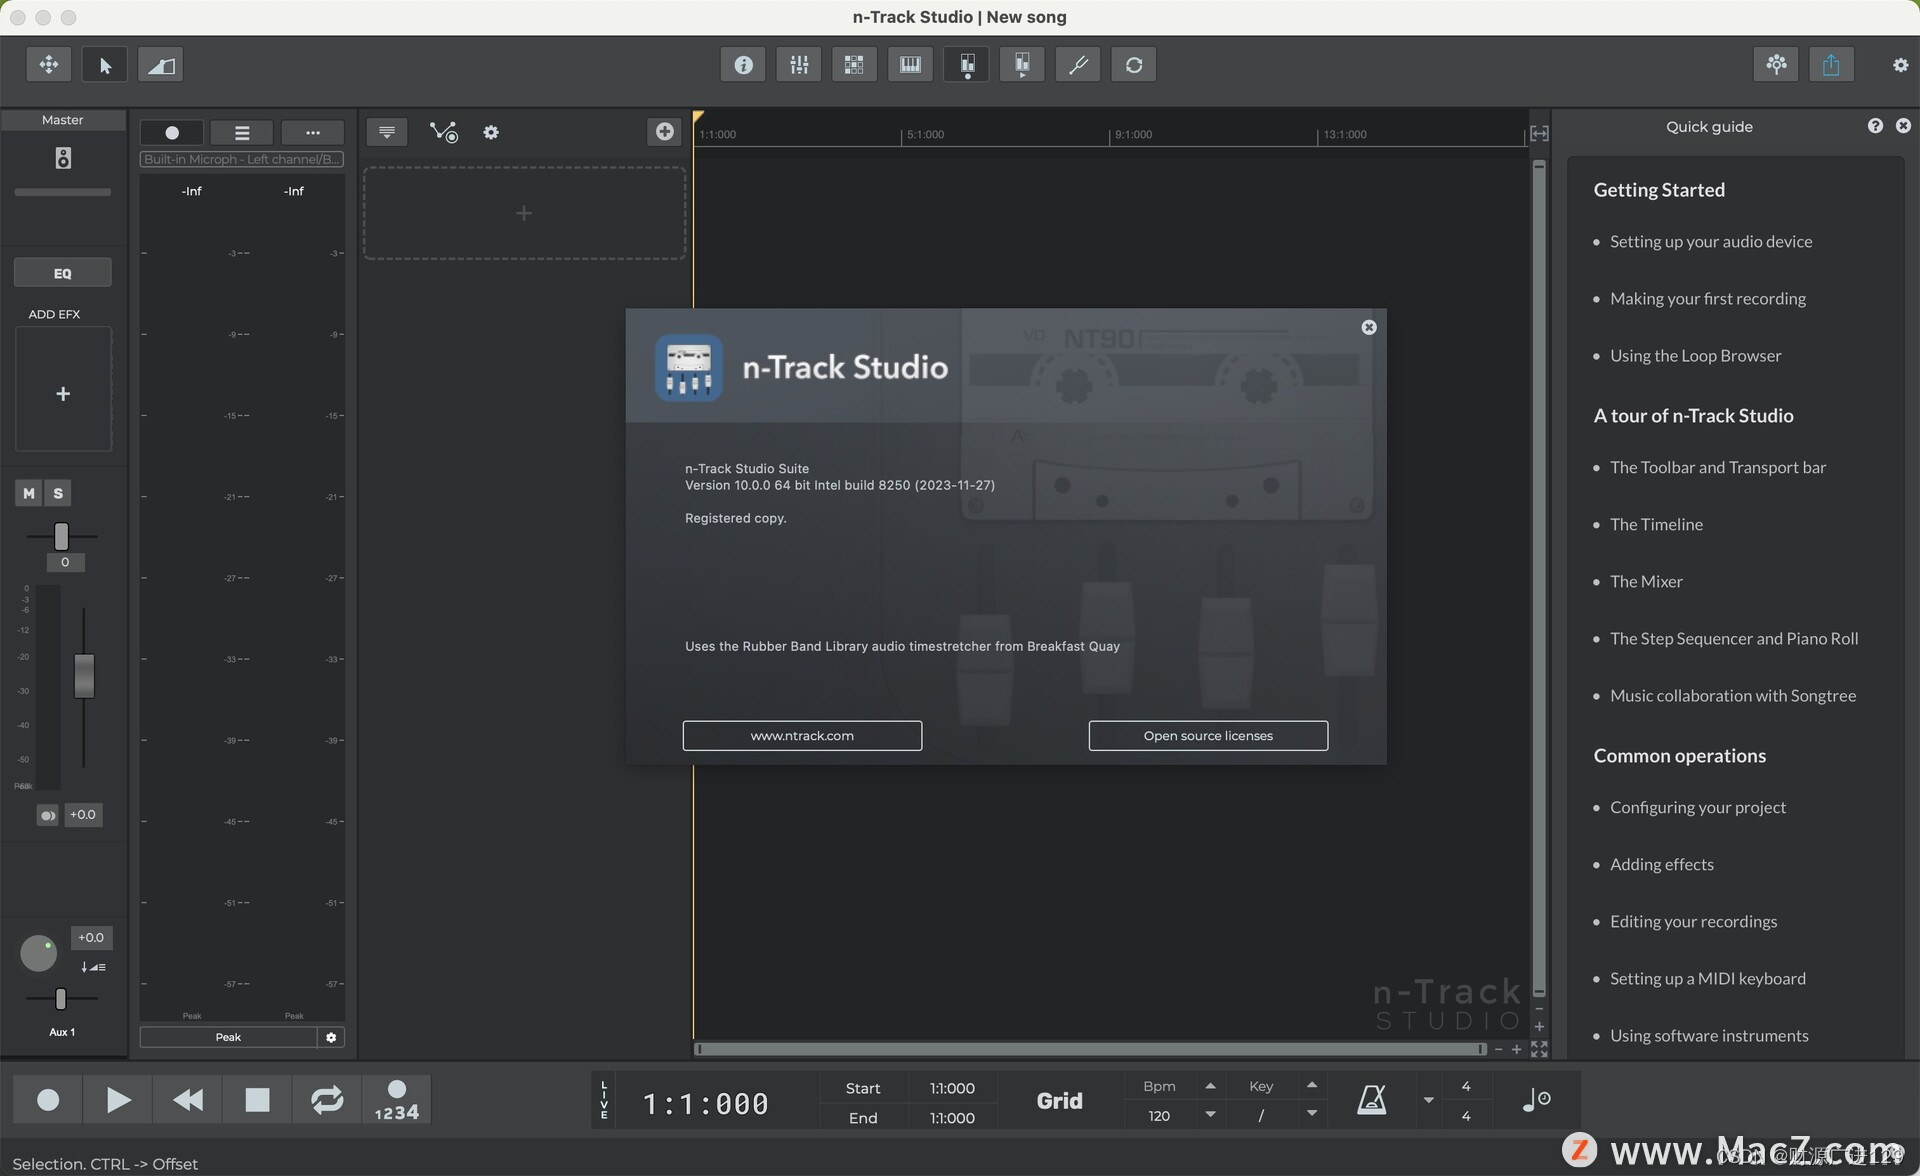Raise Key with up arrow
Screen dimensions: 1920x1176
pyautogui.click(x=1312, y=1086)
